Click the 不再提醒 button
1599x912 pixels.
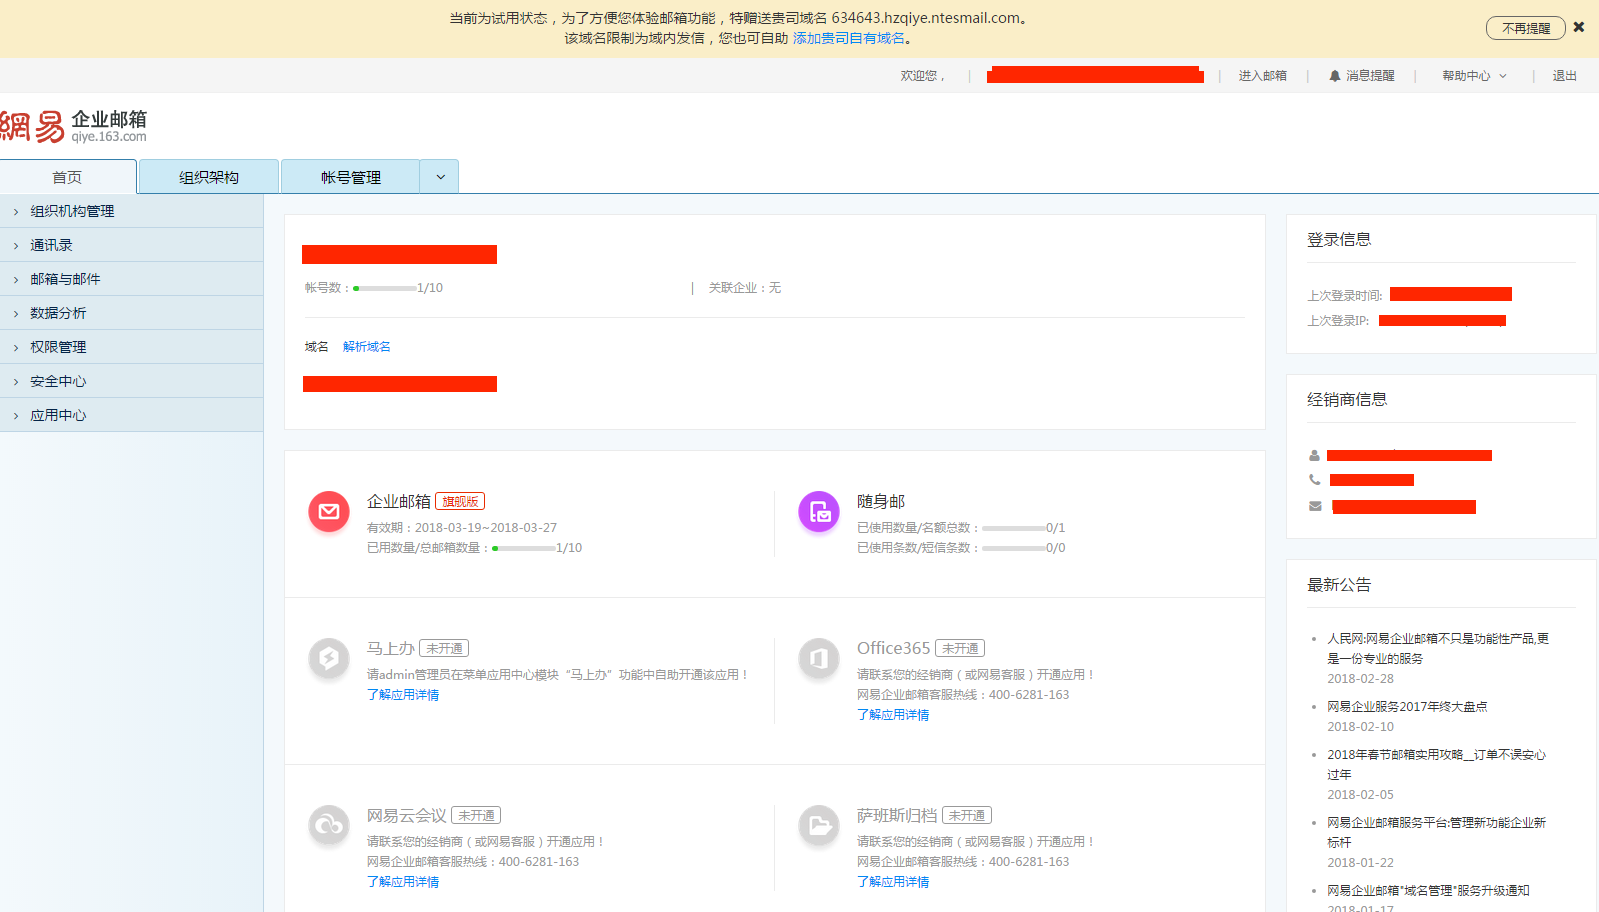coord(1526,28)
